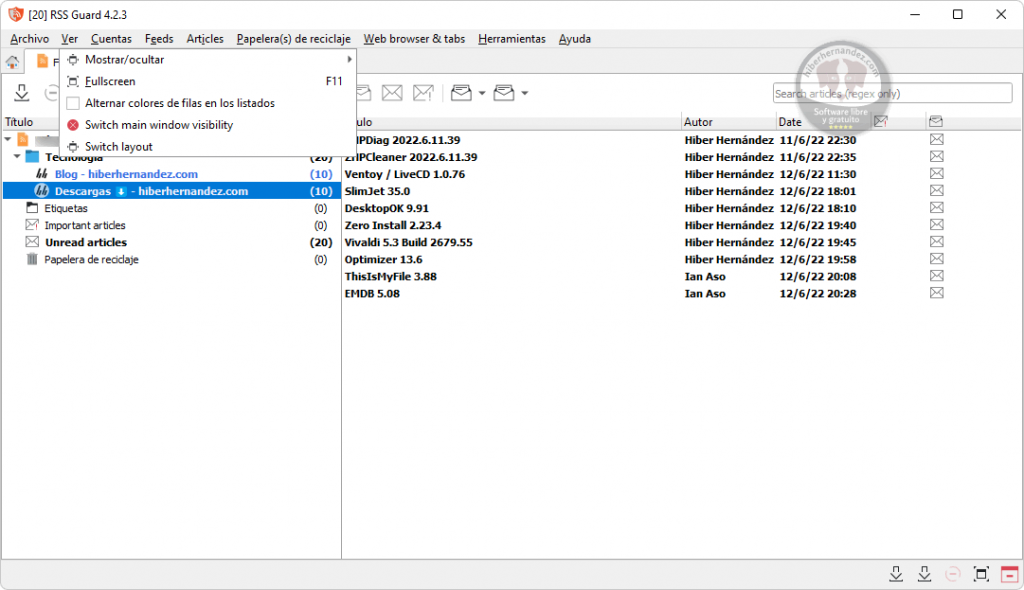Click the envelope with exclamation toolbar icon
The height and width of the screenshot is (590, 1024).
(x=423, y=93)
